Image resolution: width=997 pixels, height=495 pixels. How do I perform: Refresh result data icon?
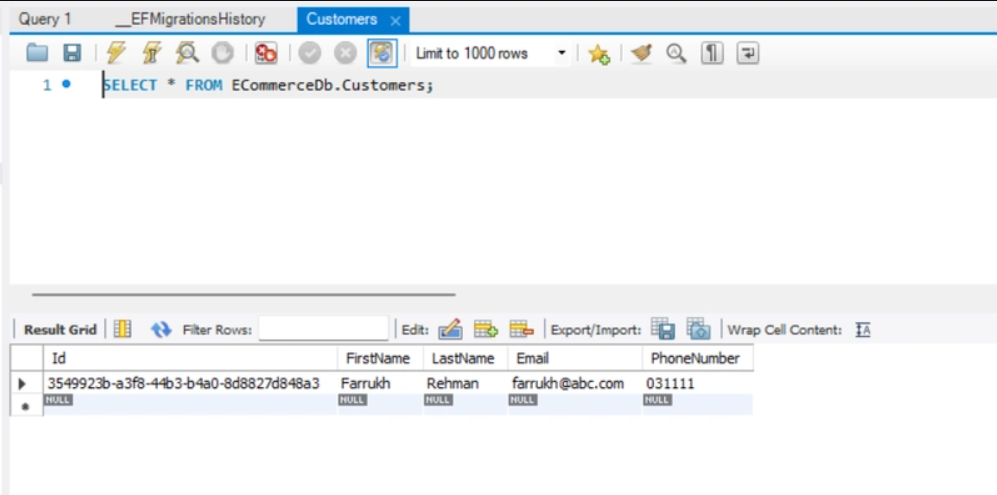pyautogui.click(x=161, y=330)
